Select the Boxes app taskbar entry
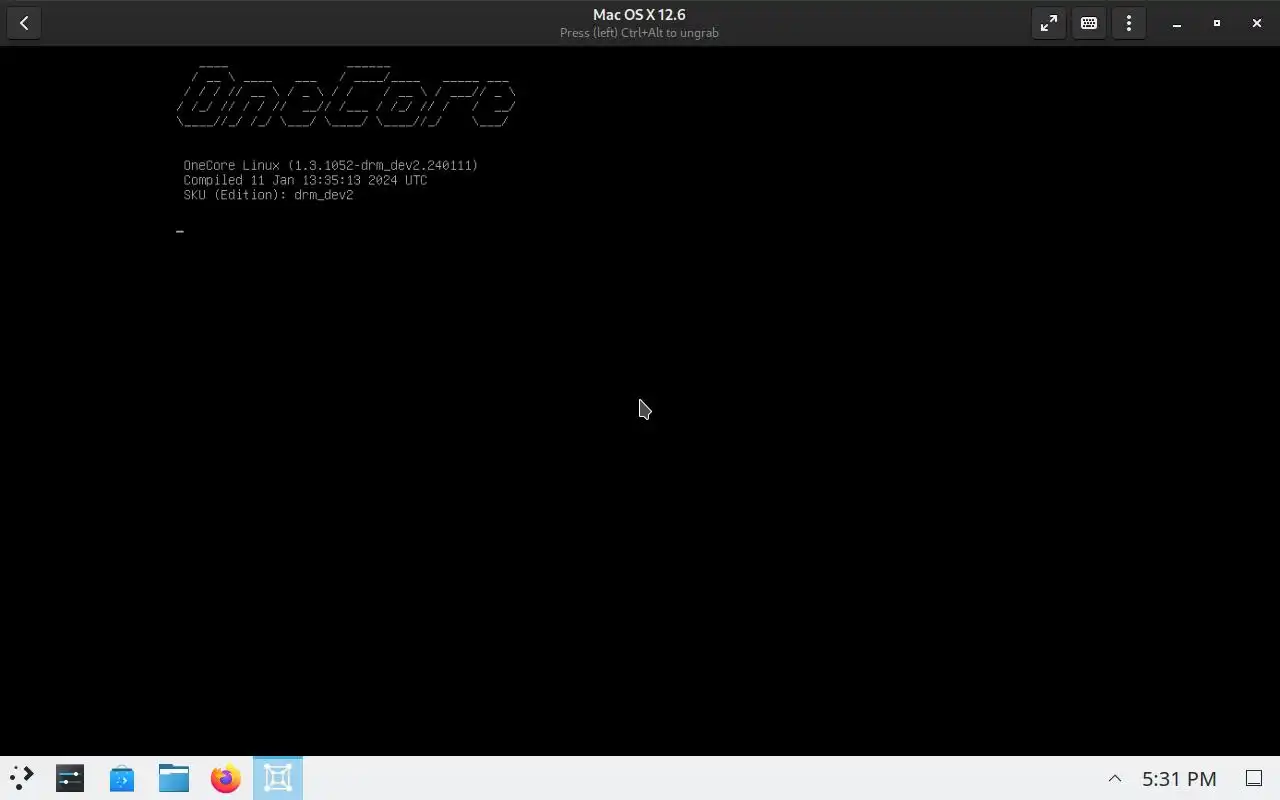This screenshot has width=1280, height=800. tap(278, 778)
